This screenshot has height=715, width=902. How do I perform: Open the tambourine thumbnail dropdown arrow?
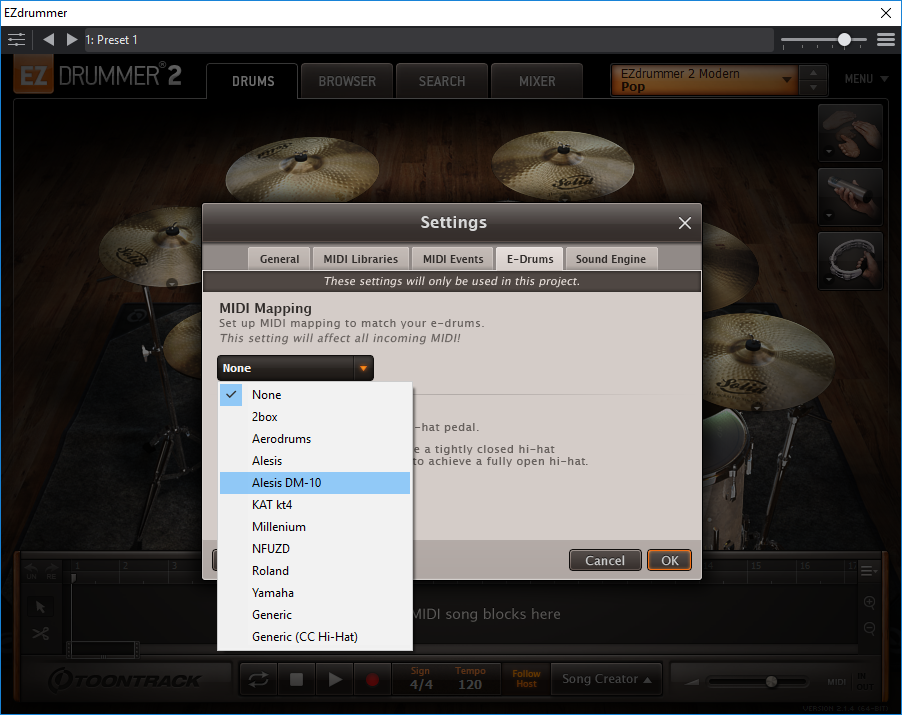tap(828, 280)
